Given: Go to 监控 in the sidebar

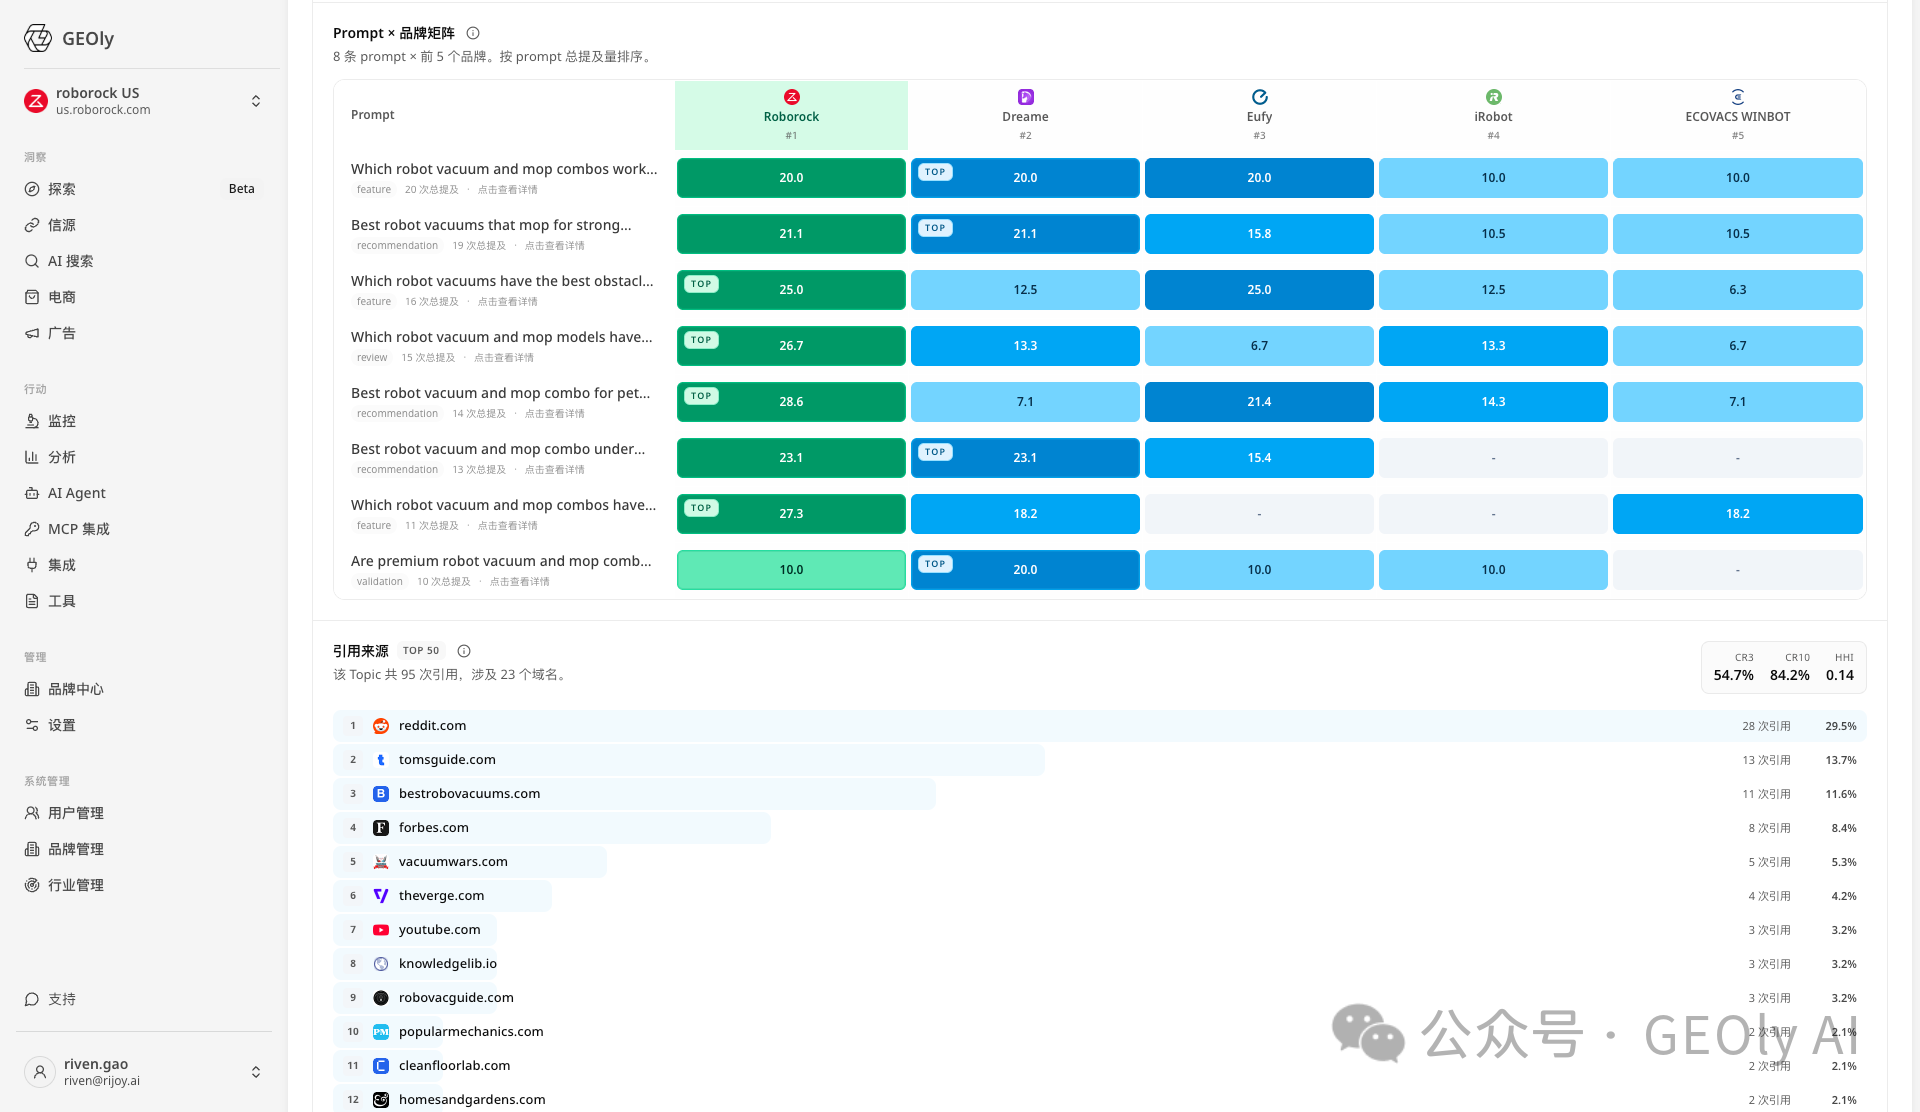Looking at the screenshot, I should coord(144,421).
